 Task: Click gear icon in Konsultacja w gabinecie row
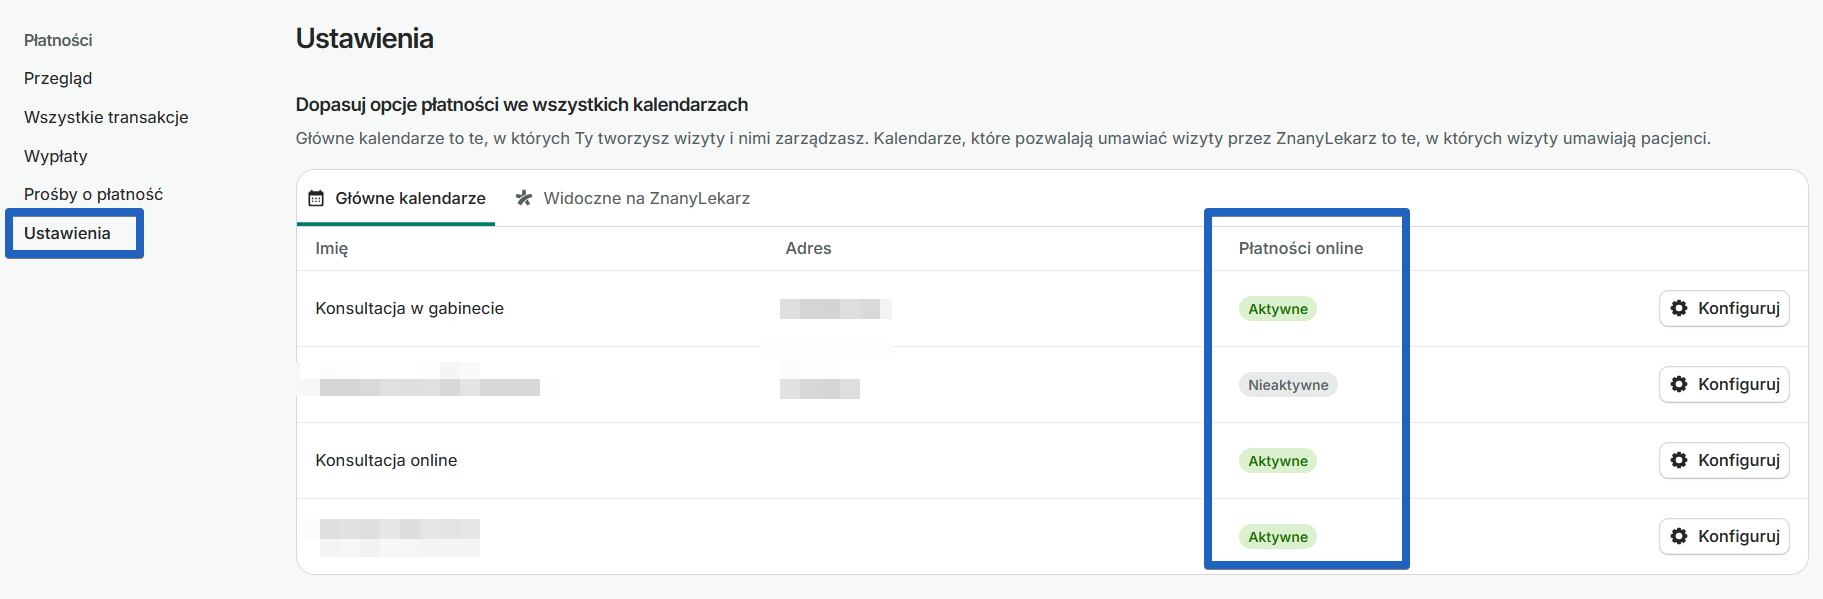(x=1679, y=308)
